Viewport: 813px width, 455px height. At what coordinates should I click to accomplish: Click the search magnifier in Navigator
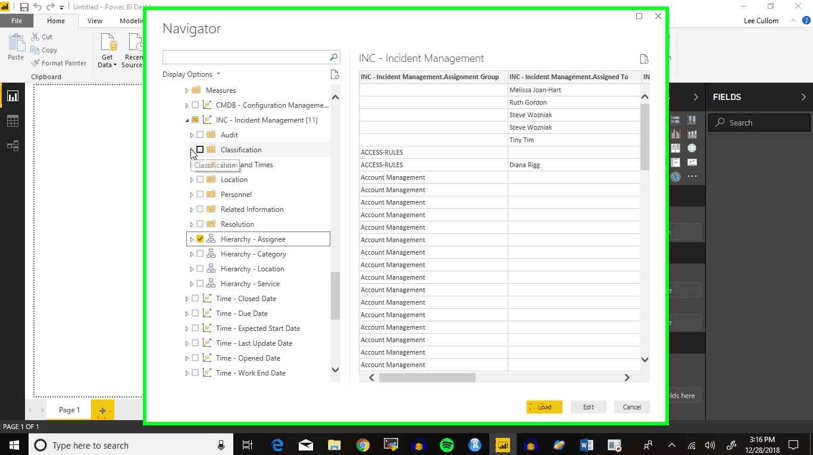click(333, 57)
